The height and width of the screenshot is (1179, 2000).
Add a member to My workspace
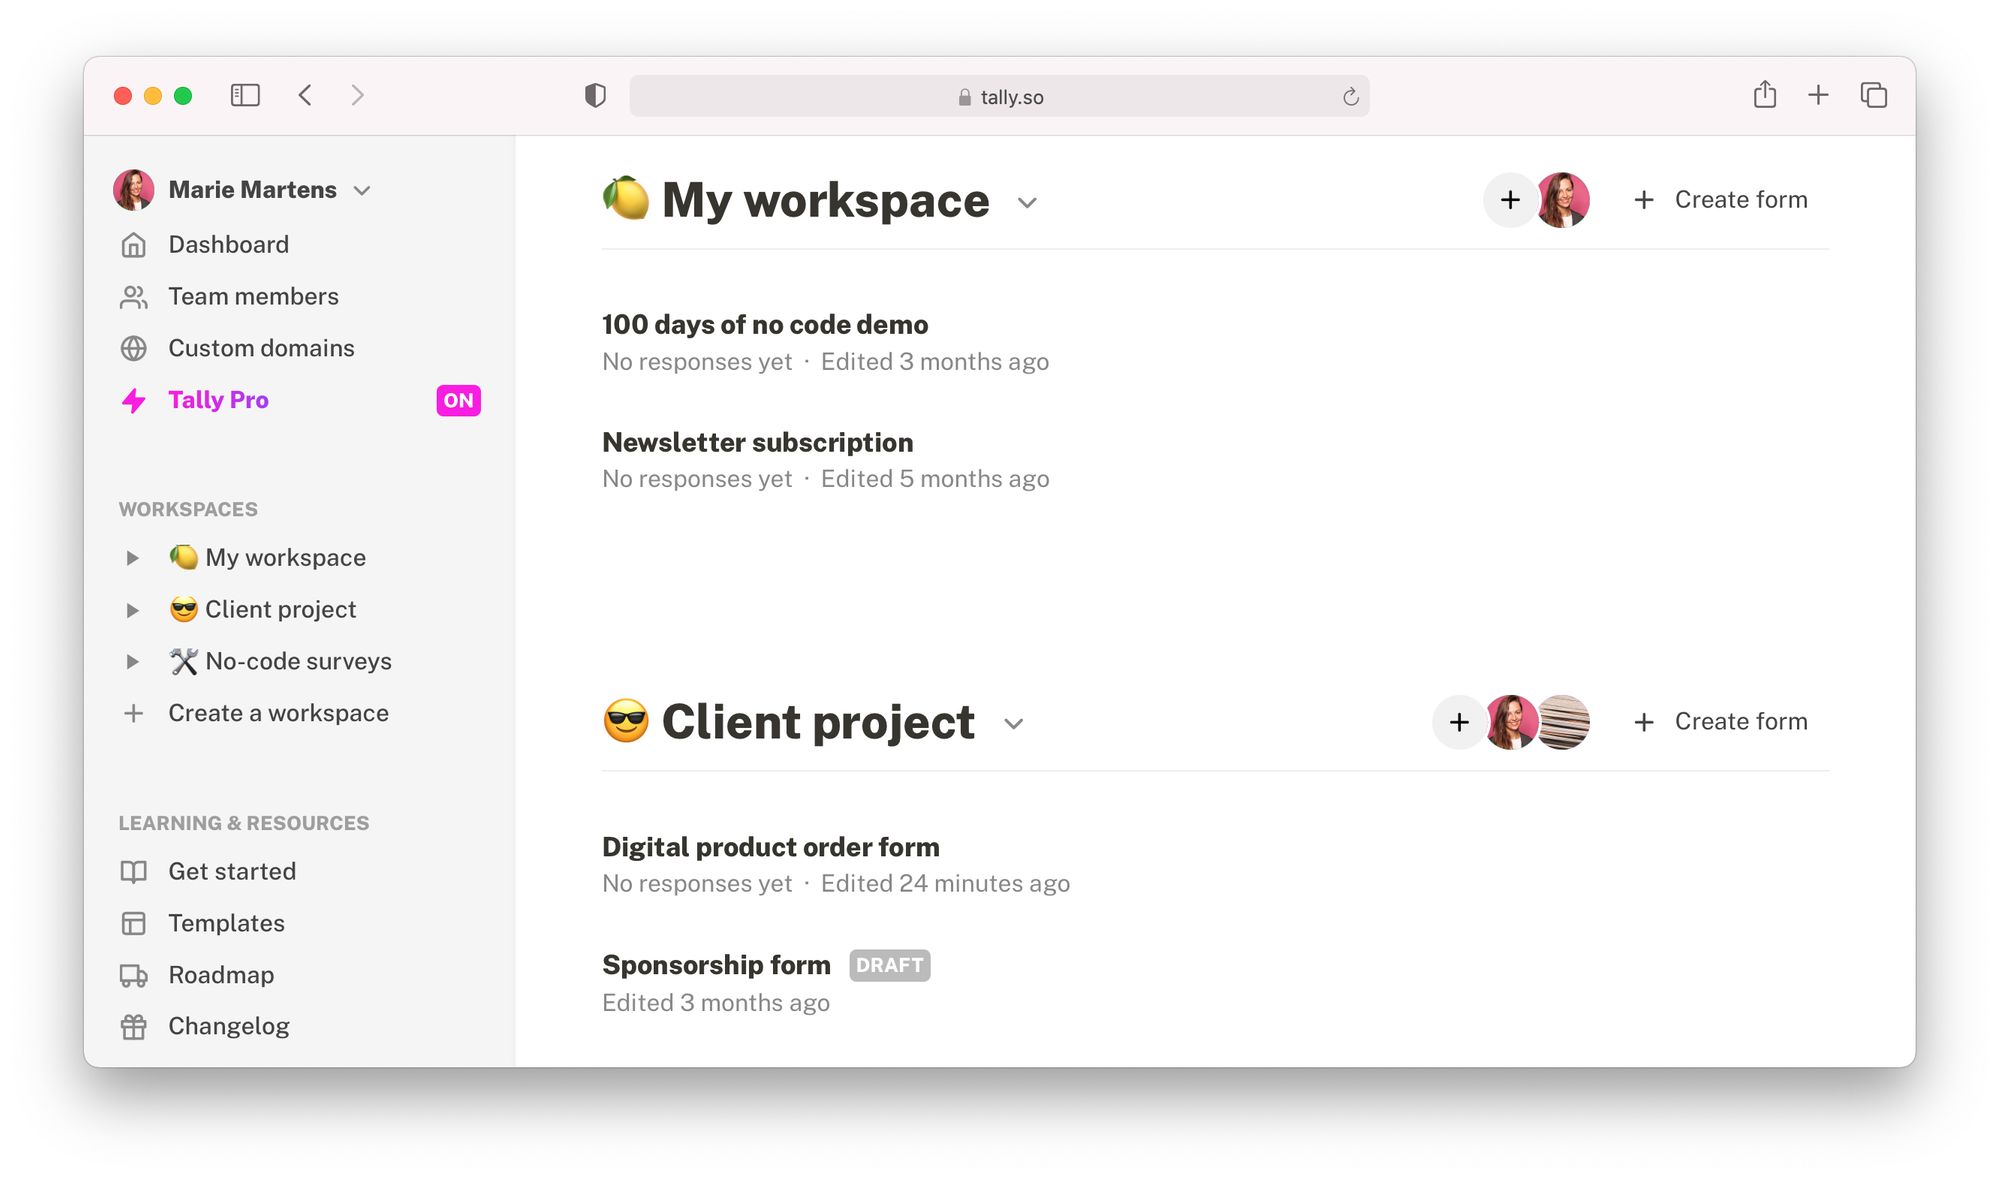[1510, 200]
